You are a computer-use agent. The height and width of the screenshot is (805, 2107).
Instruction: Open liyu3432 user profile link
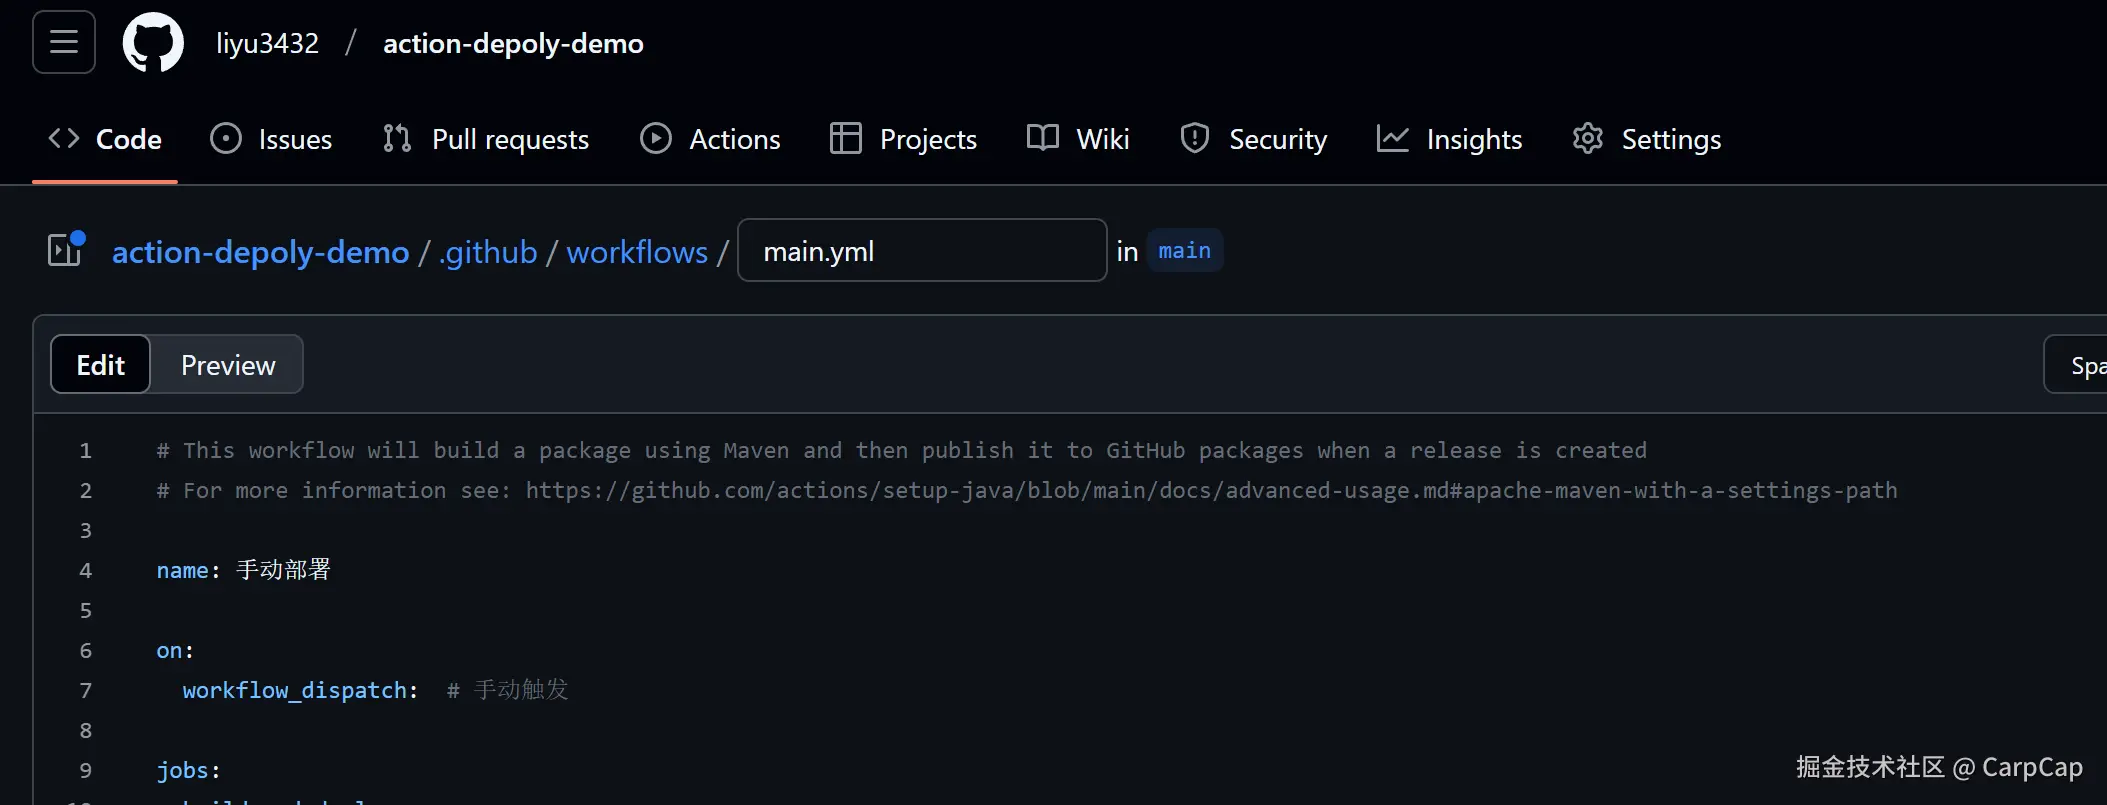click(268, 43)
